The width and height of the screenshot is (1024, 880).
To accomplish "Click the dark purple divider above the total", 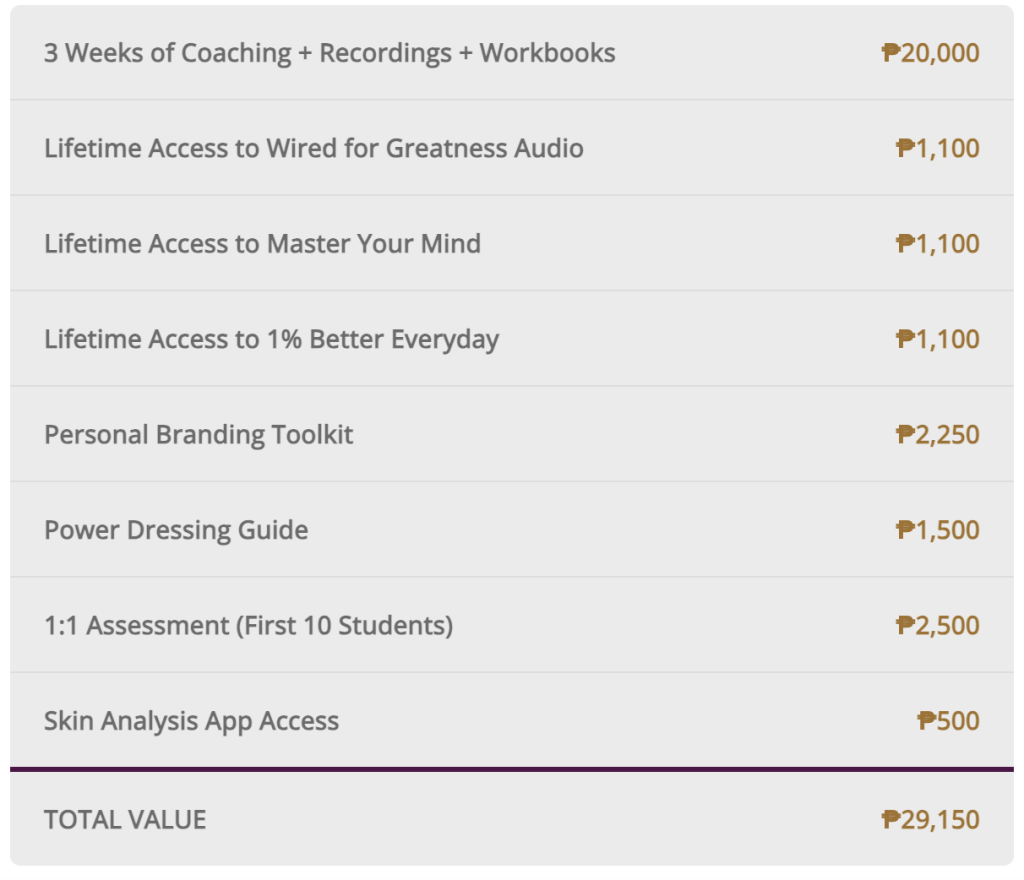I will [x=512, y=769].
